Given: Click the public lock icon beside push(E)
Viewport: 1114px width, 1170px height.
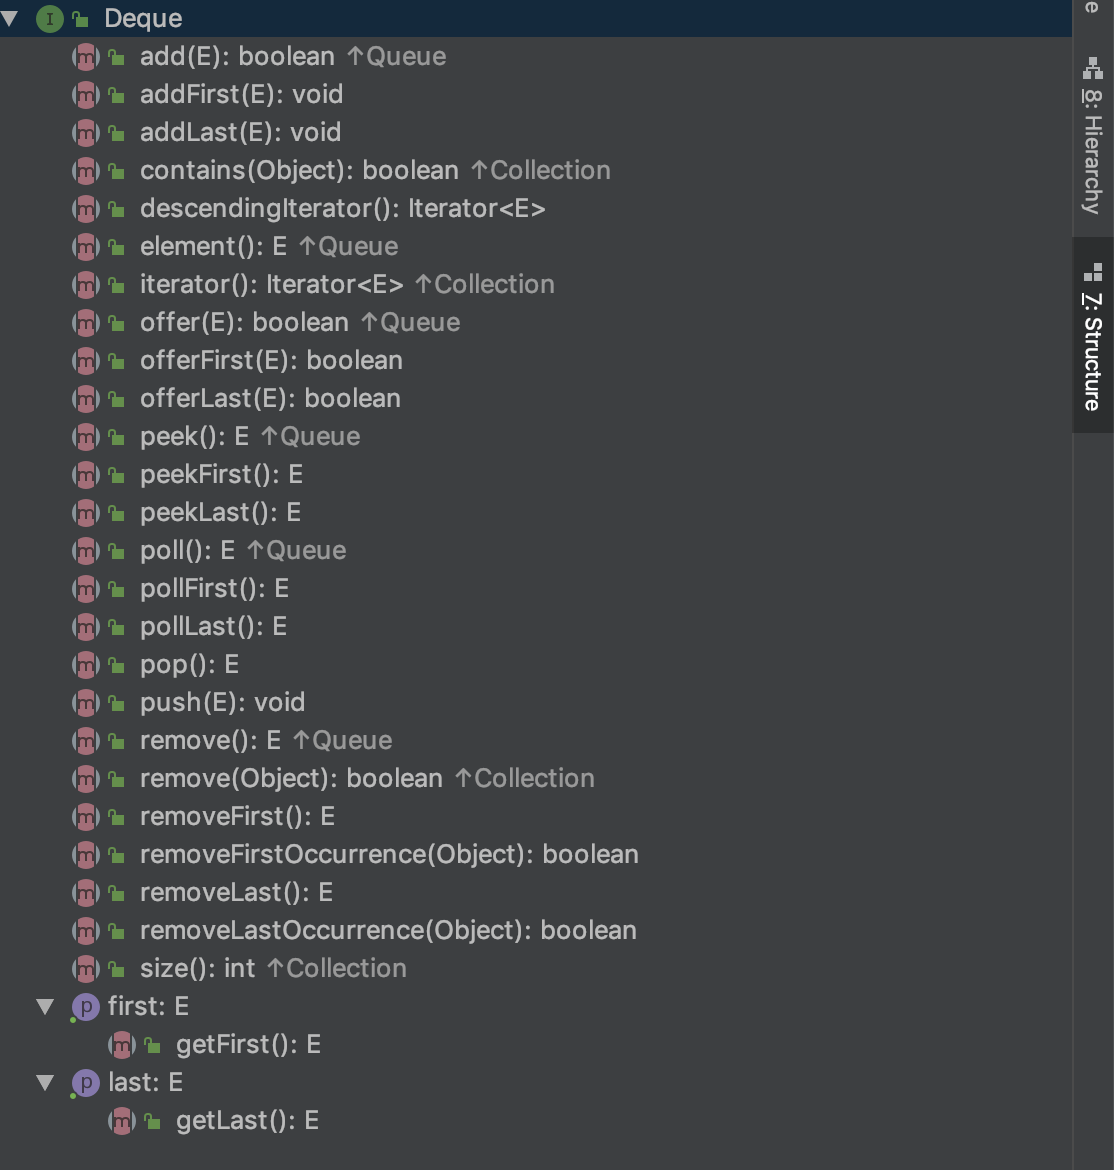Looking at the screenshot, I should (x=116, y=703).
